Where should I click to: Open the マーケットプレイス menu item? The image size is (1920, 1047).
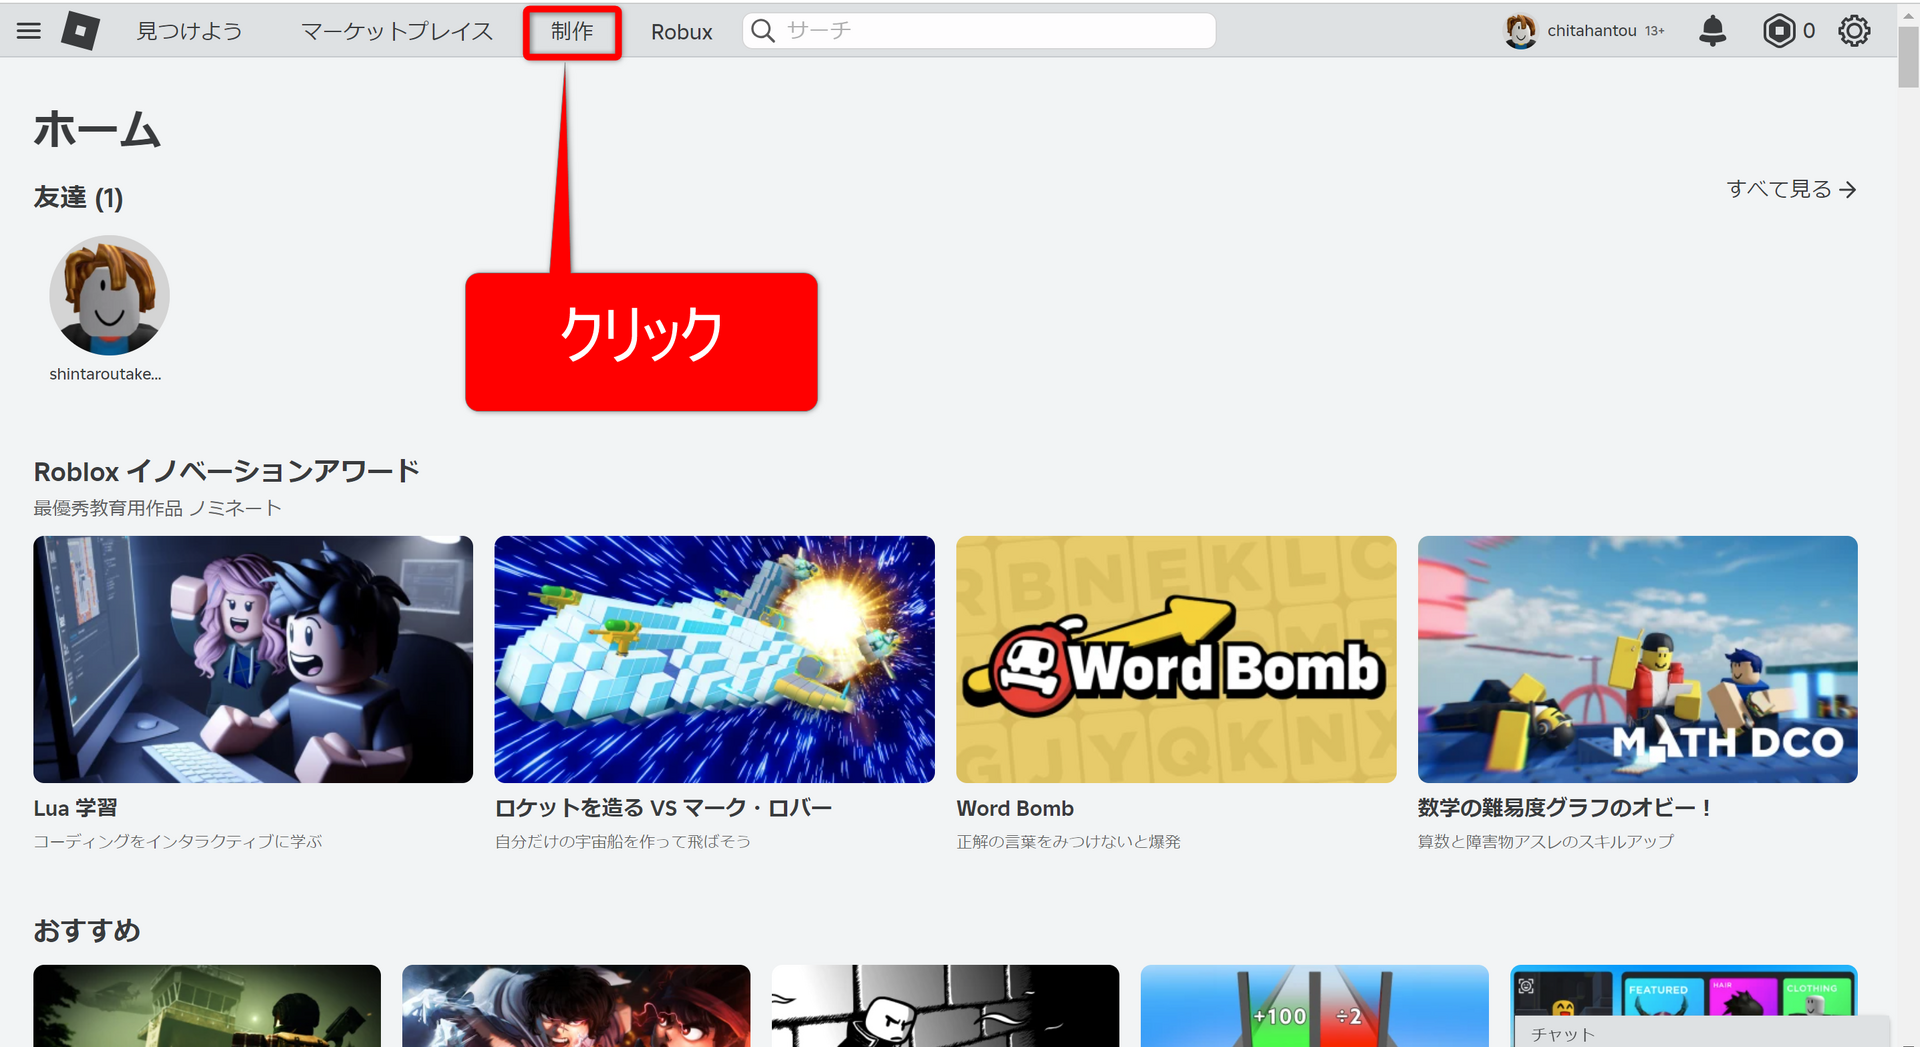coord(397,31)
